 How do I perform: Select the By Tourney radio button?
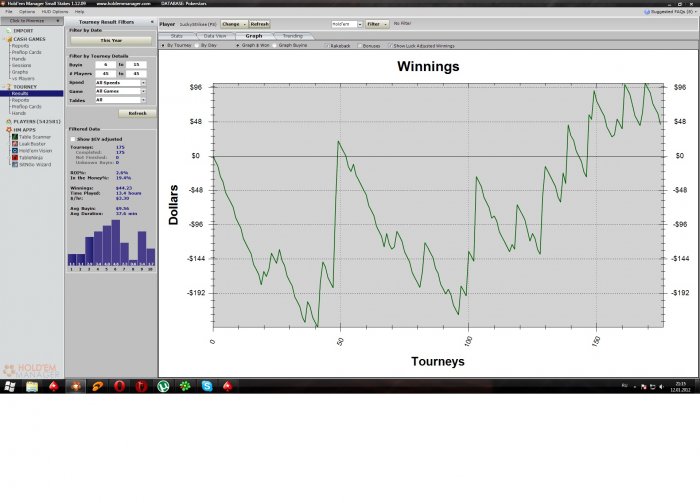click(x=163, y=46)
